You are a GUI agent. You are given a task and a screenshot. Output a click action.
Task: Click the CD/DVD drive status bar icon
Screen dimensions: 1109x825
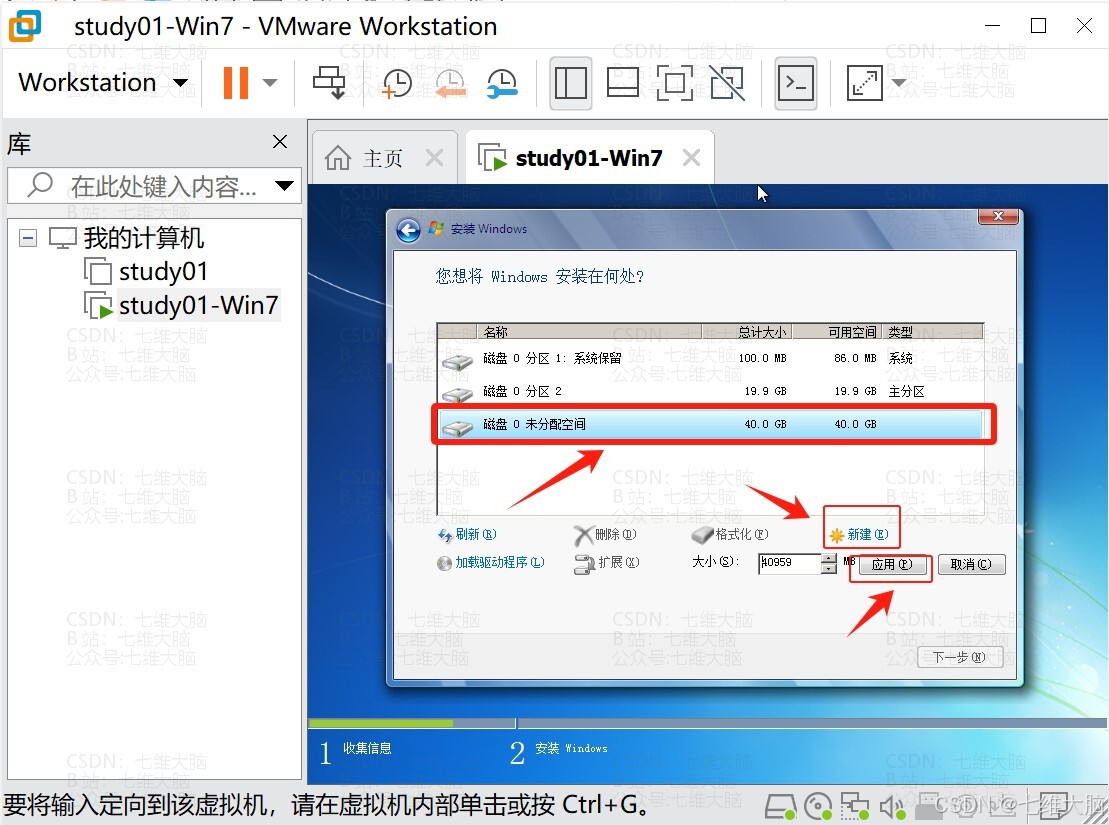point(818,807)
